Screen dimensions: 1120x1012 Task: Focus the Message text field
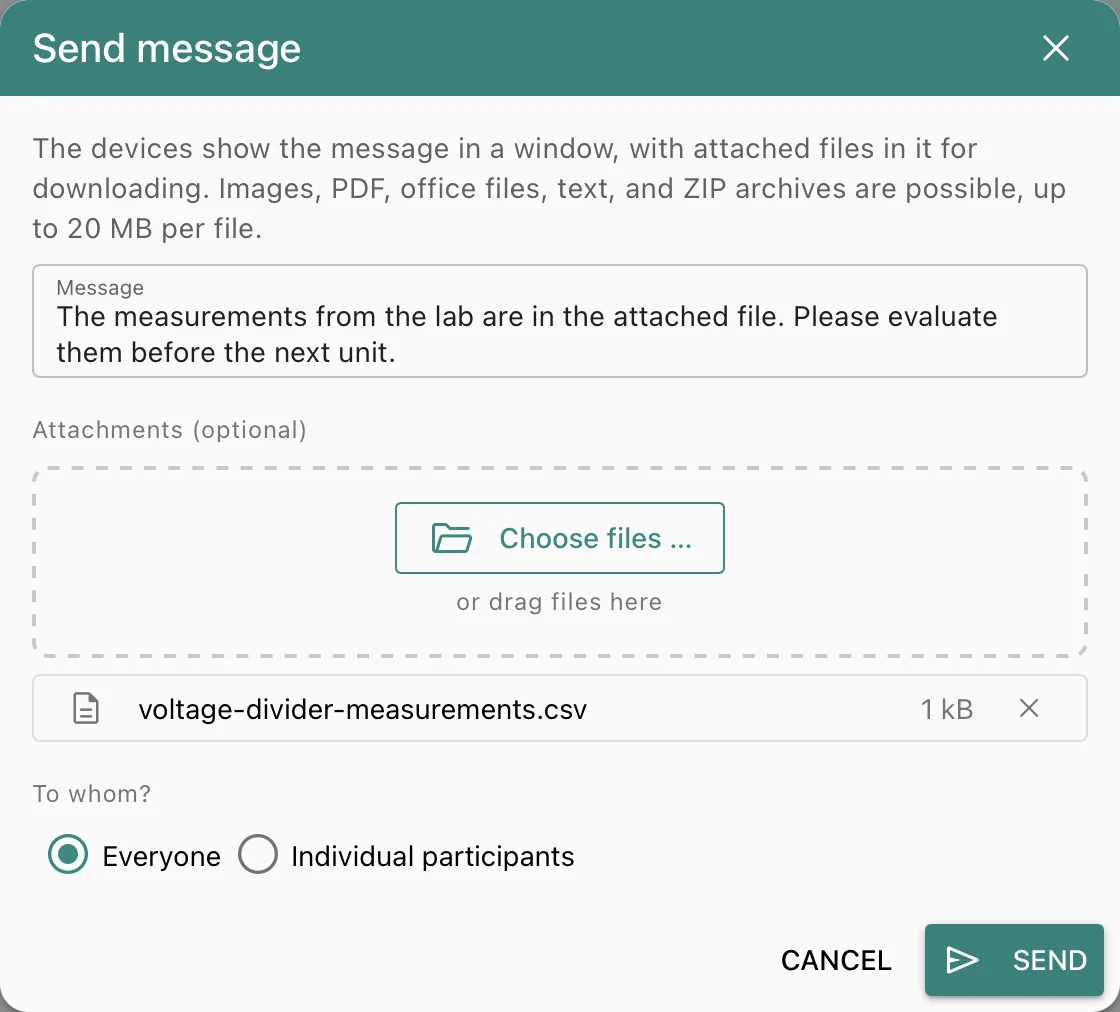point(560,321)
